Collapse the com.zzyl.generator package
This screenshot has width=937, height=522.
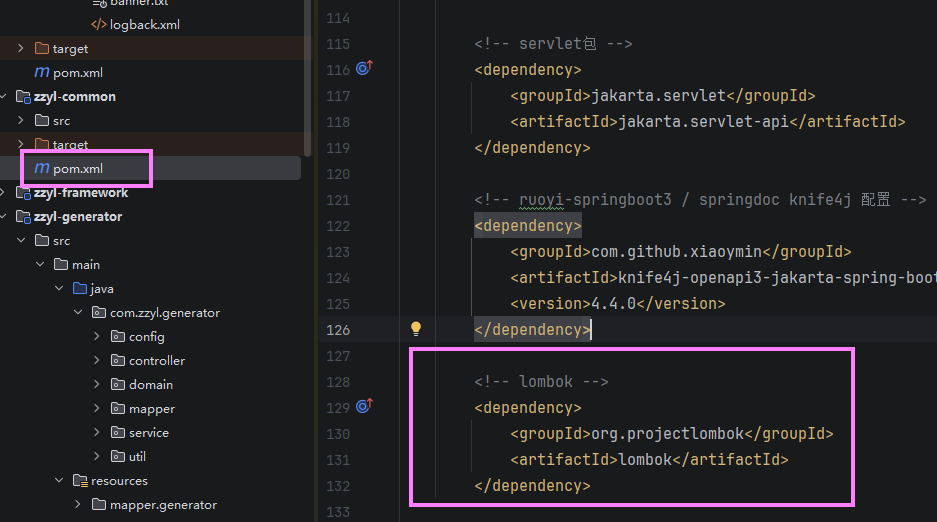(x=78, y=312)
